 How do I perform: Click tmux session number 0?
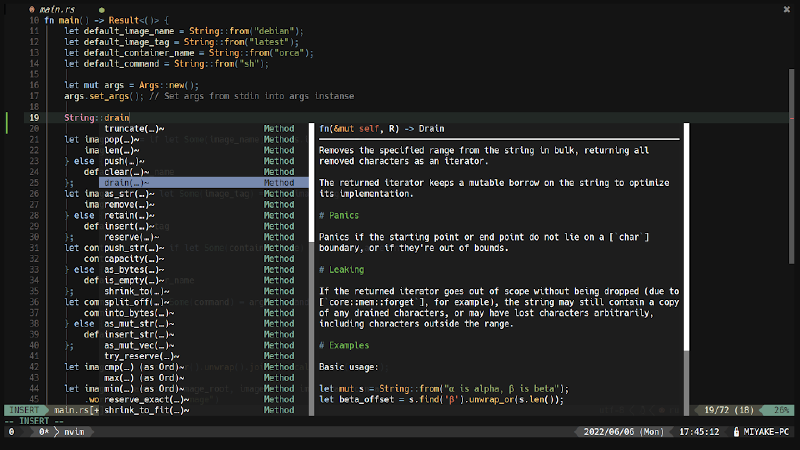[x=12, y=432]
